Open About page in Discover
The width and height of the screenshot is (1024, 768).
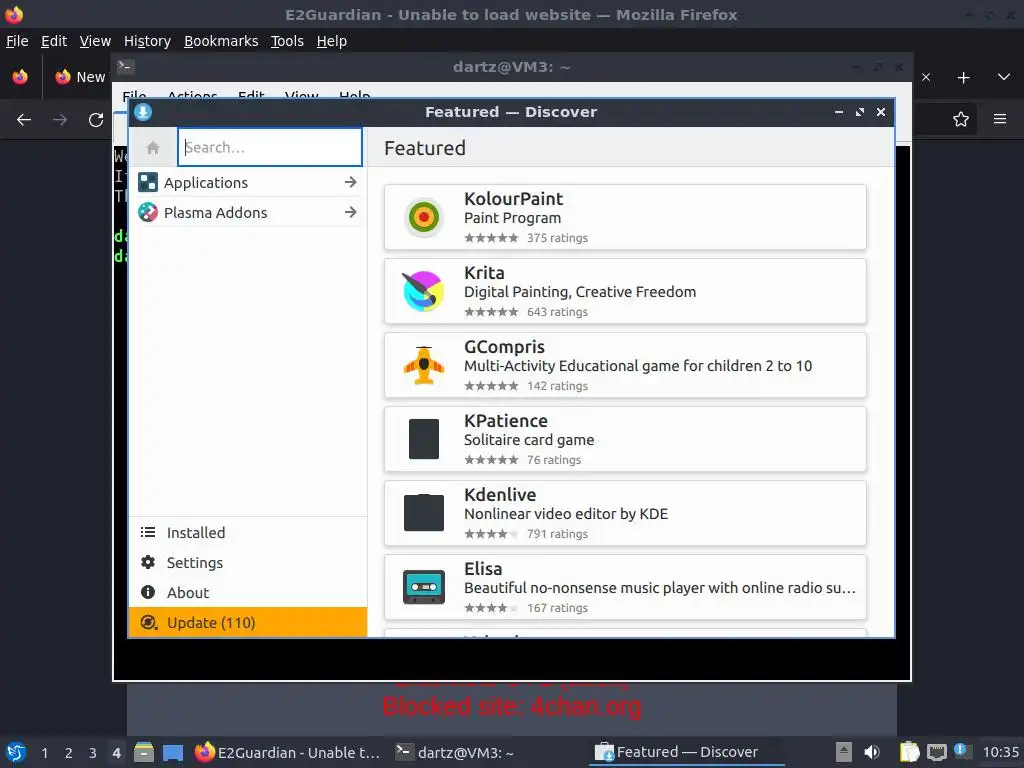(248, 592)
